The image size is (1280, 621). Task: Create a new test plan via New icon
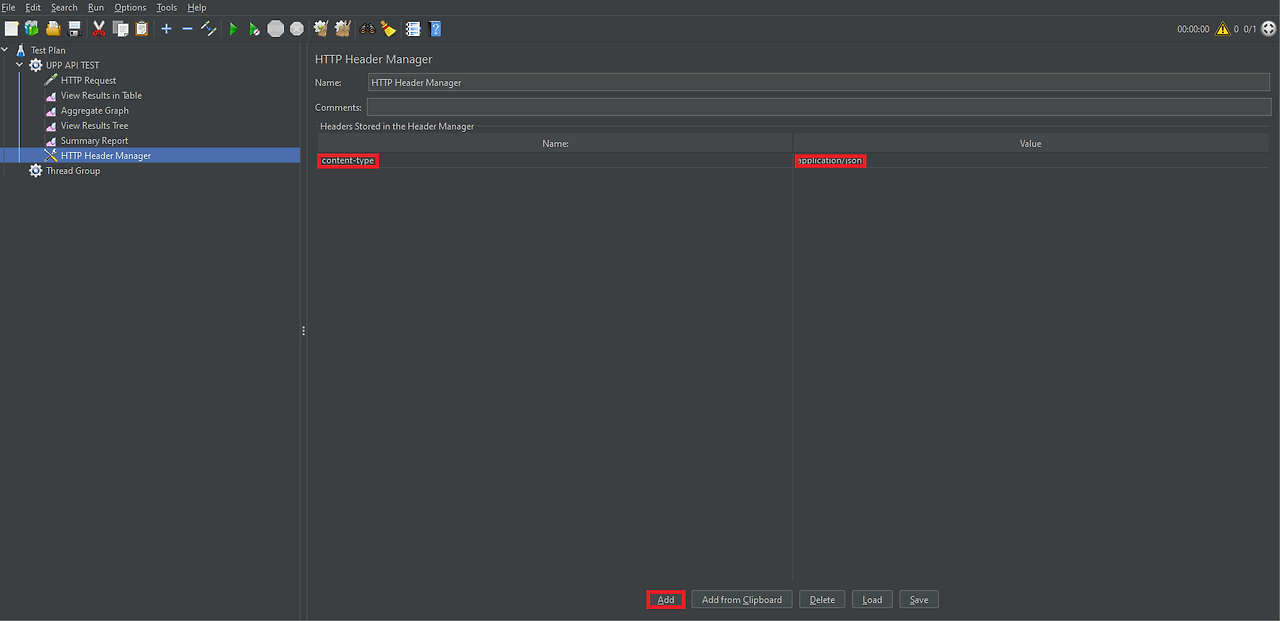pyautogui.click(x=11, y=29)
